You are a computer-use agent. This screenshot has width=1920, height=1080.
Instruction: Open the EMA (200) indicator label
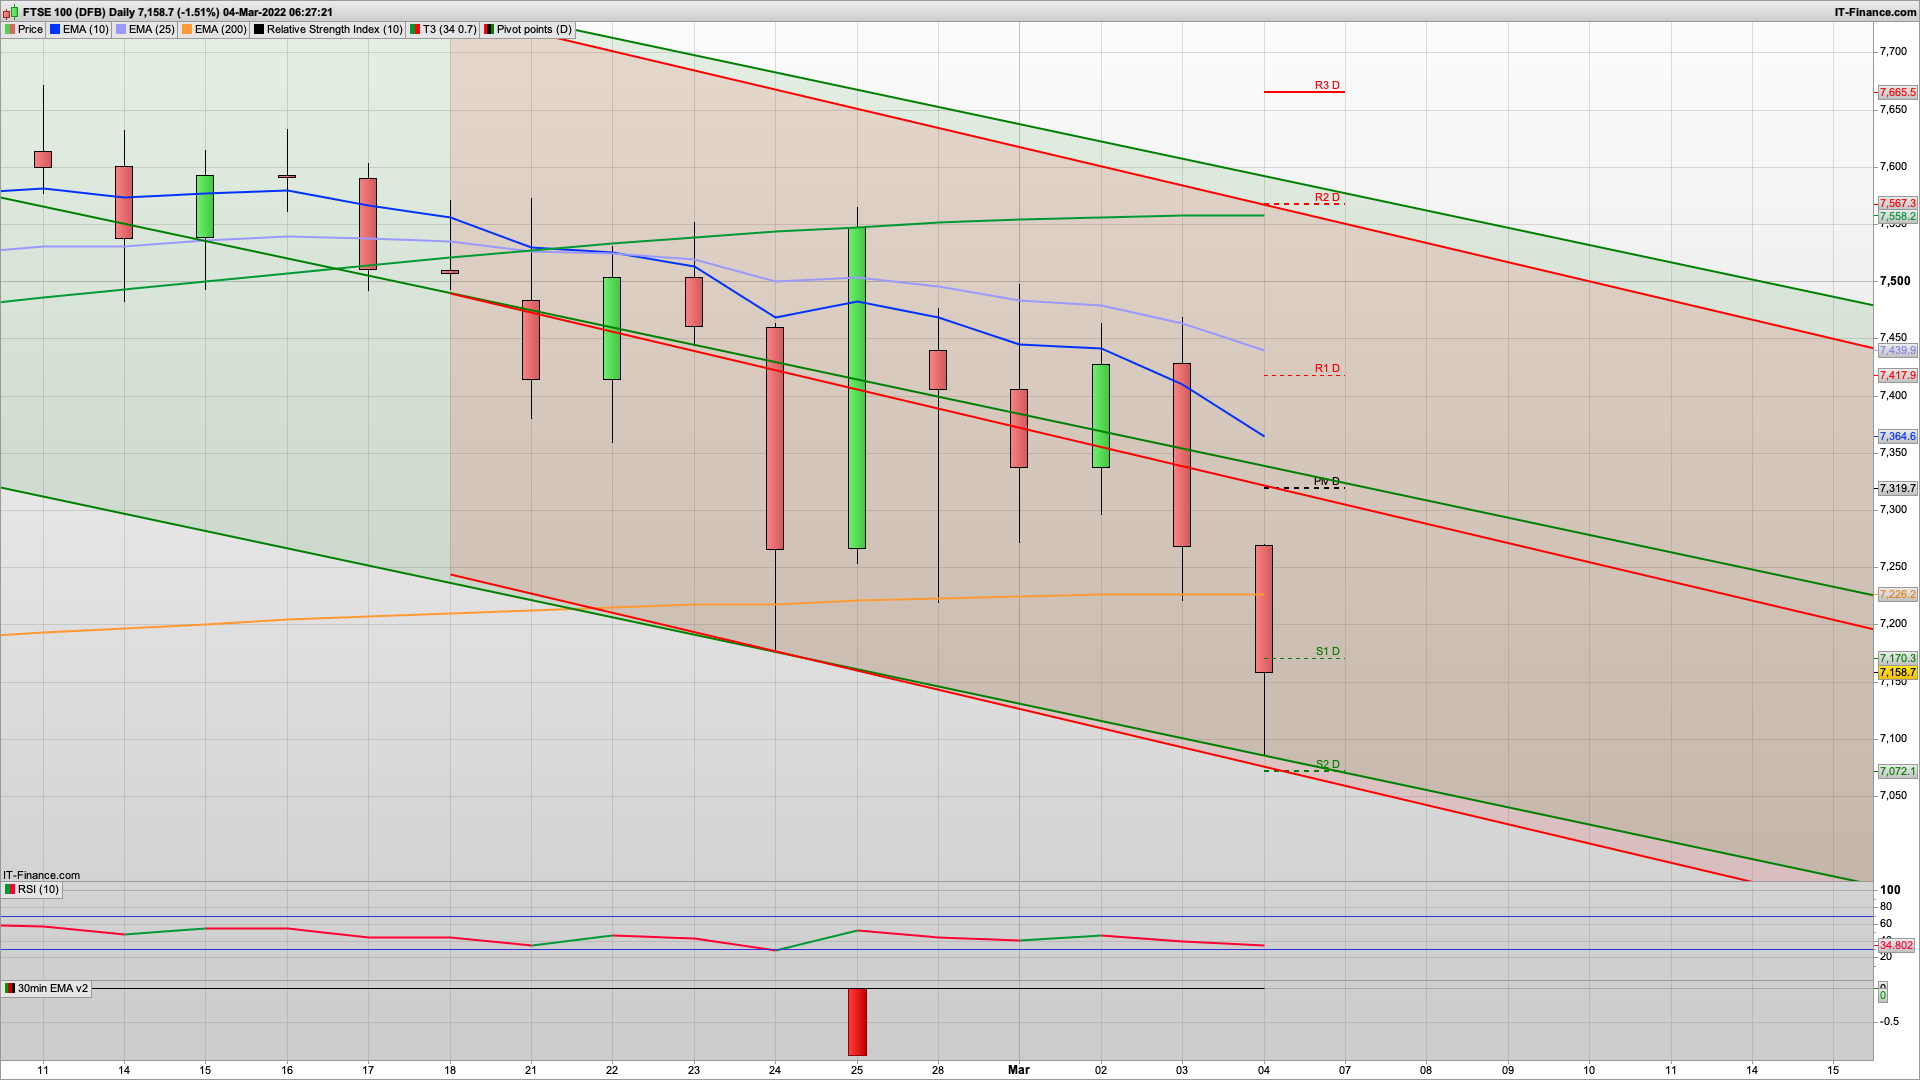(221, 29)
